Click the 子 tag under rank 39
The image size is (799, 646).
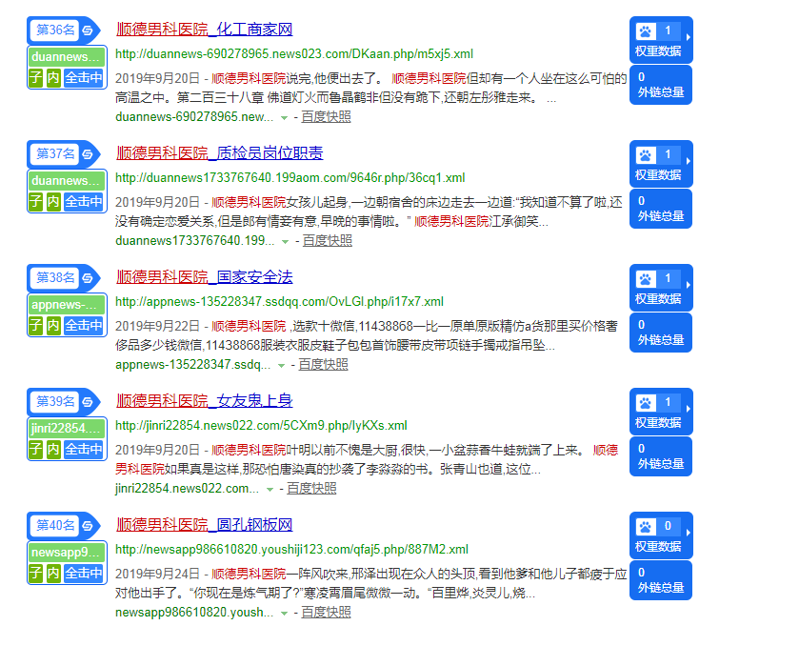tap(36, 449)
